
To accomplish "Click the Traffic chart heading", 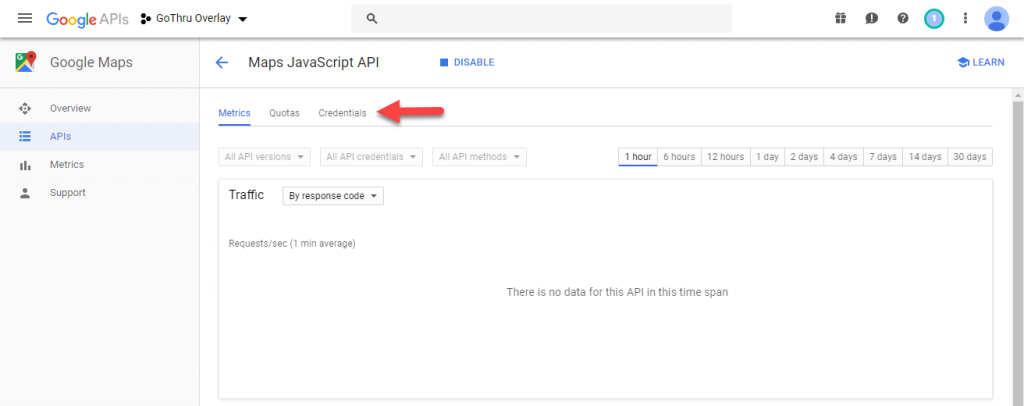I will [x=246, y=195].
